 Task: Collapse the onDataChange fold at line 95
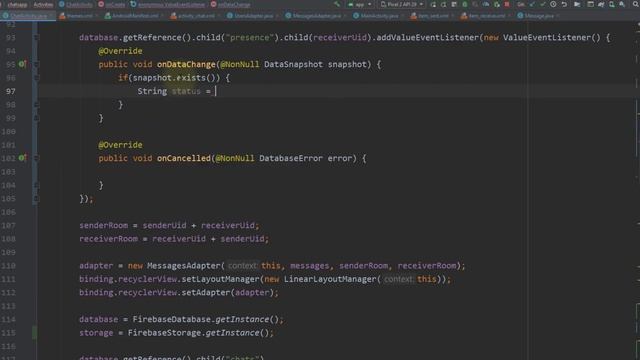point(36,64)
